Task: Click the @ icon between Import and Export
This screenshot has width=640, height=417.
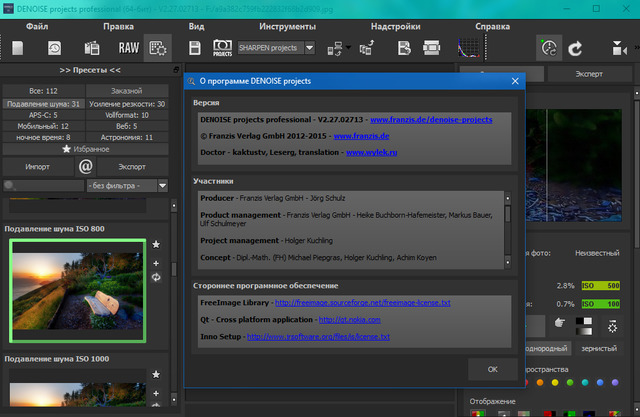Action: click(86, 166)
